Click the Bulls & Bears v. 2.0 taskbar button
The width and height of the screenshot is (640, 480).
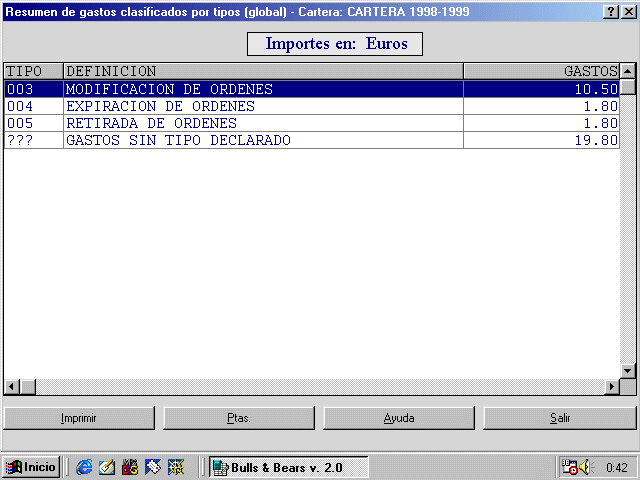[289, 467]
